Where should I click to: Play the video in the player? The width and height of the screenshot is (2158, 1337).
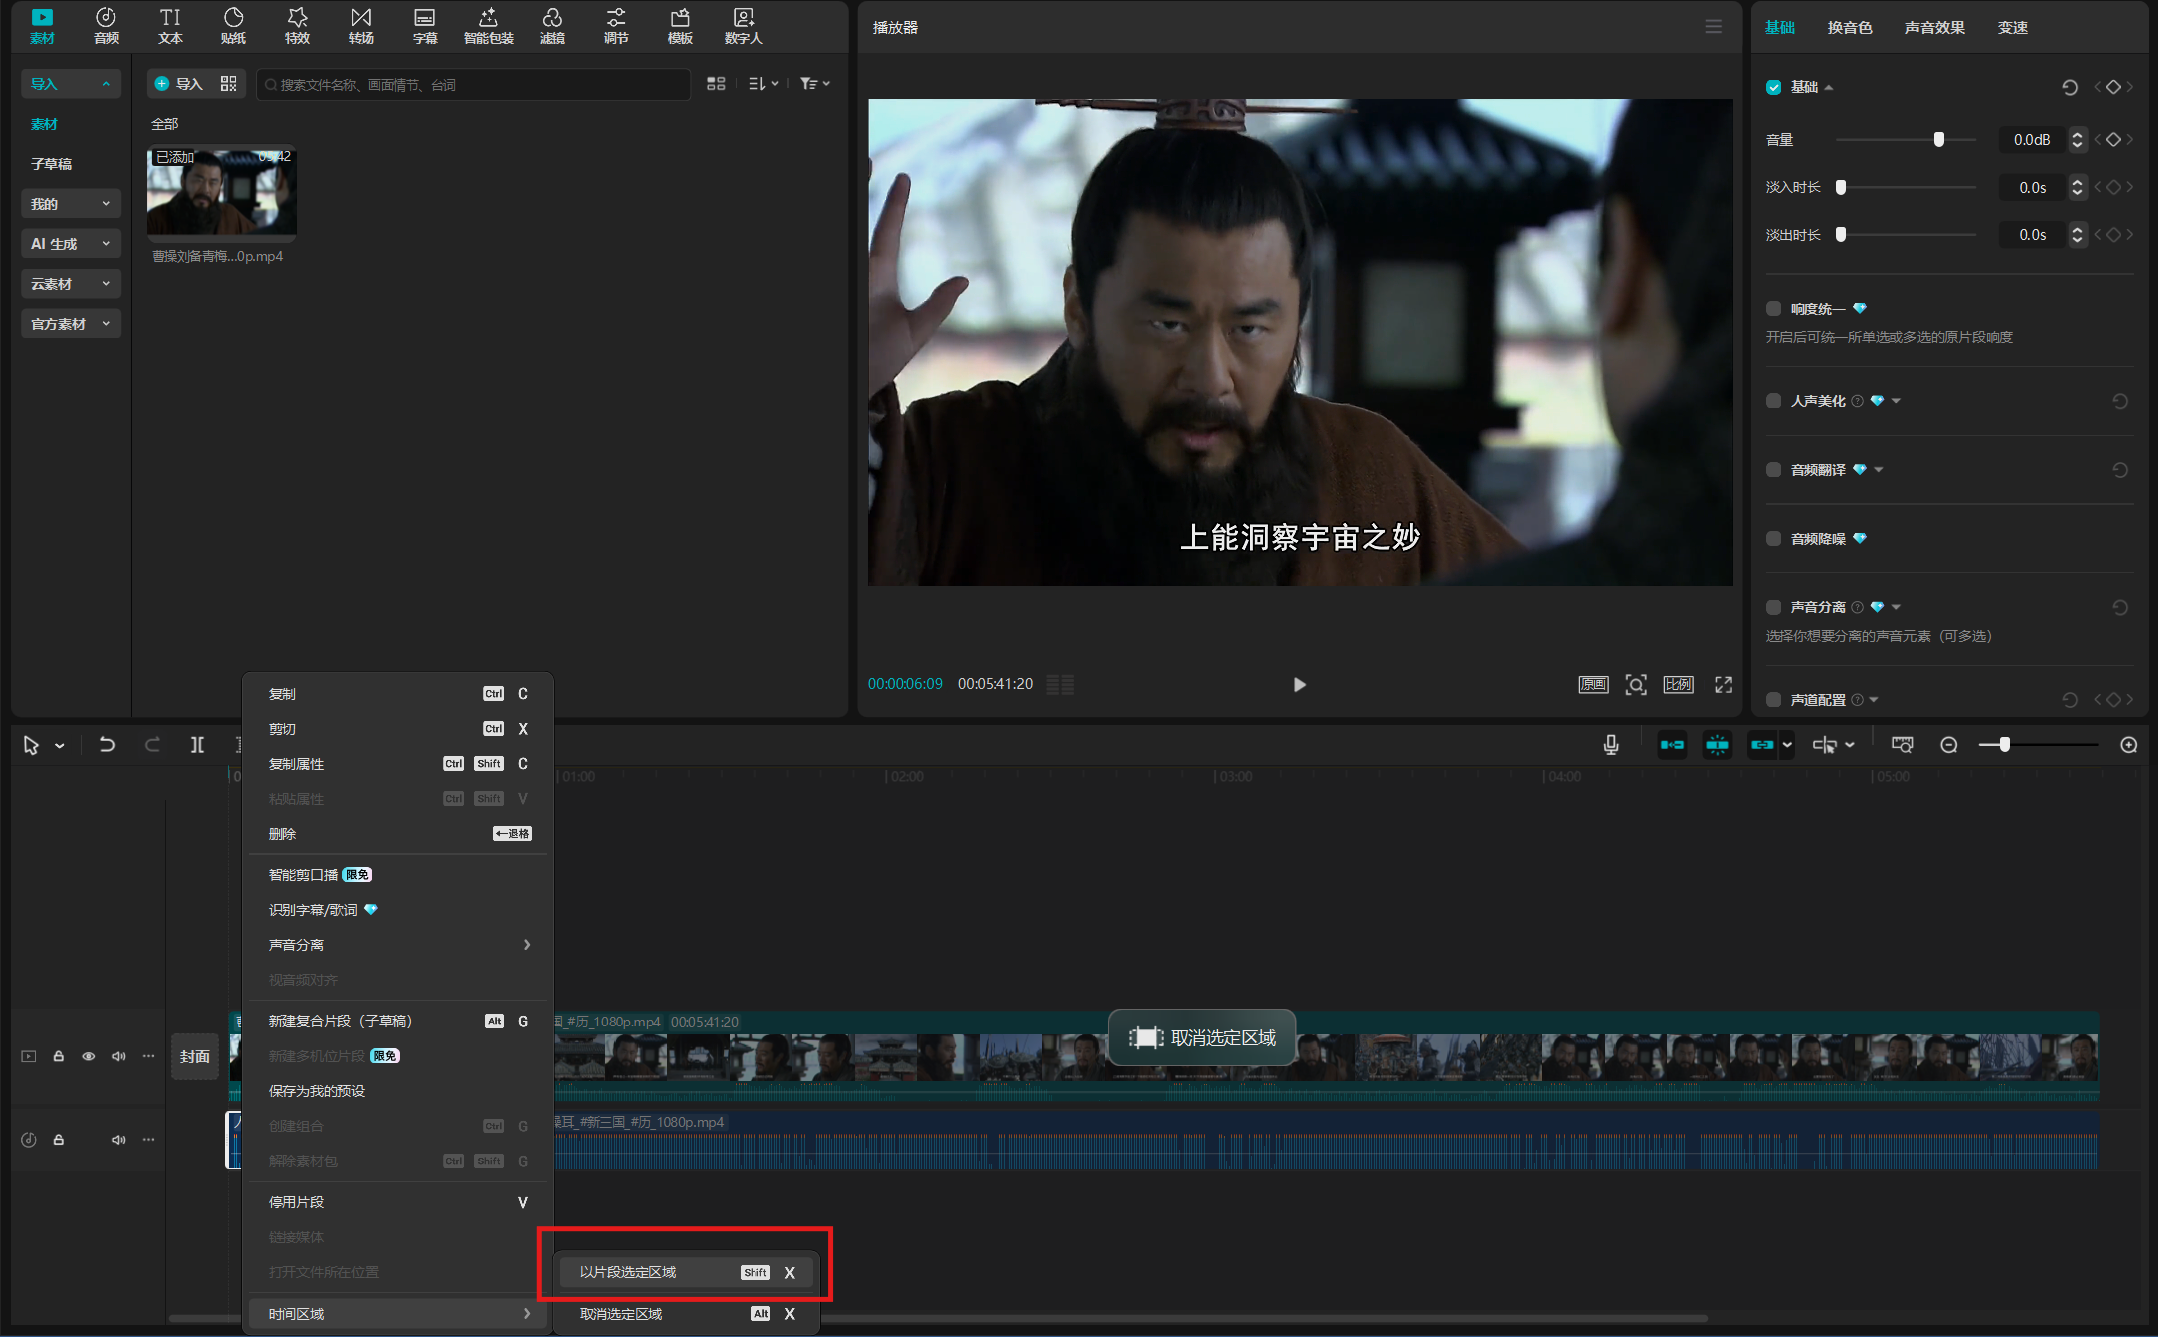click(x=1299, y=685)
